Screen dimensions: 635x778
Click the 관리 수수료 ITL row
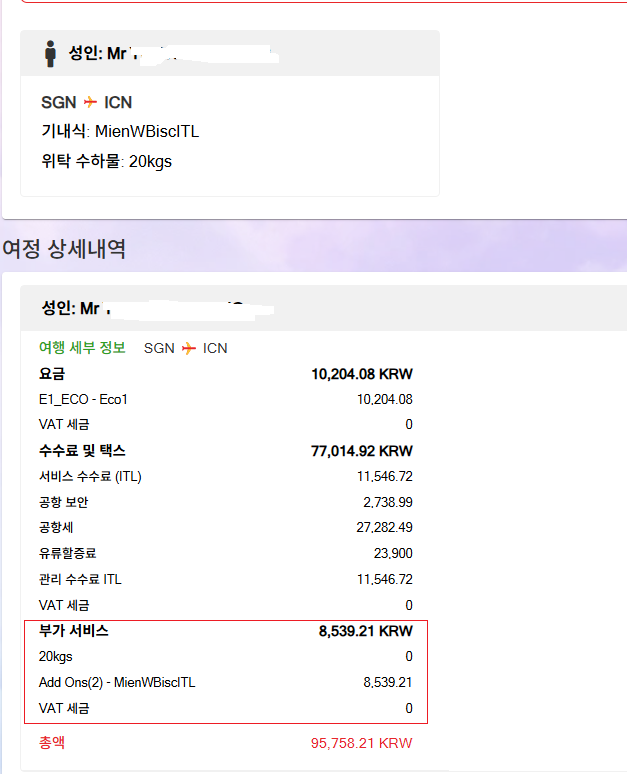tap(226, 579)
